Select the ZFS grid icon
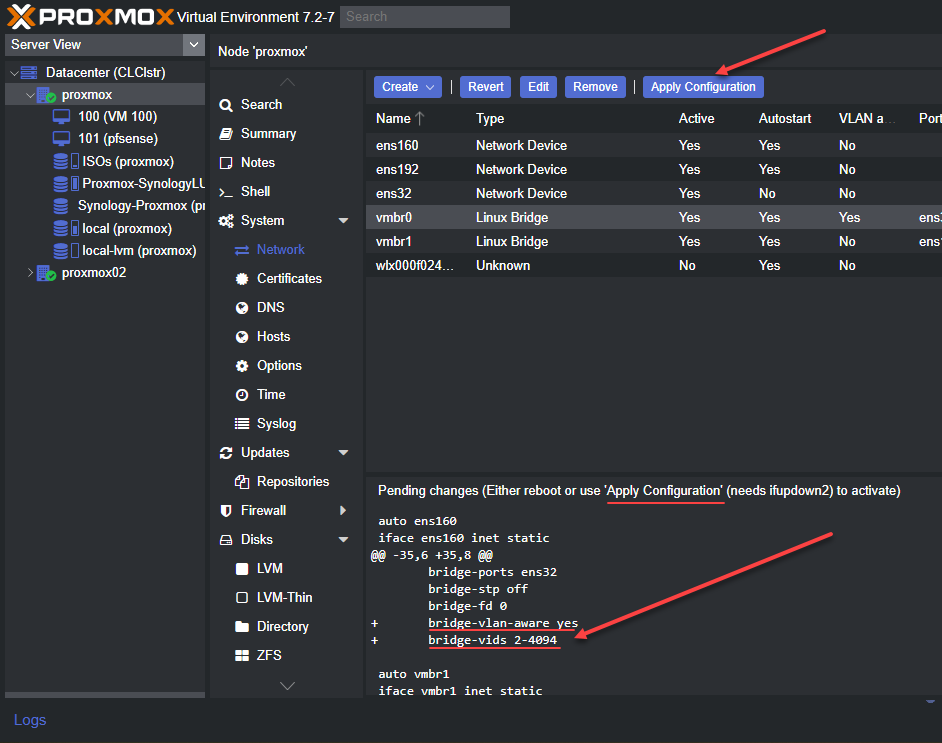This screenshot has width=942, height=743. (x=242, y=655)
